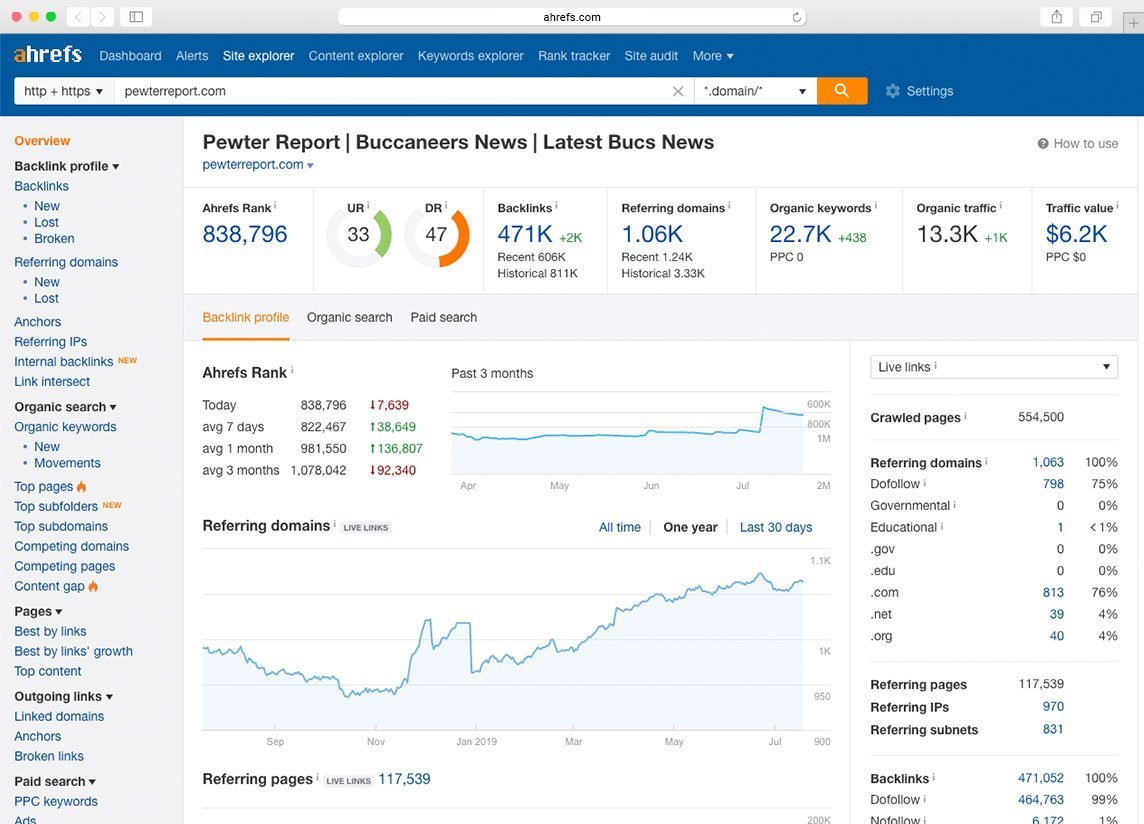
Task: Open Link intersect in sidebar
Action: coord(52,381)
